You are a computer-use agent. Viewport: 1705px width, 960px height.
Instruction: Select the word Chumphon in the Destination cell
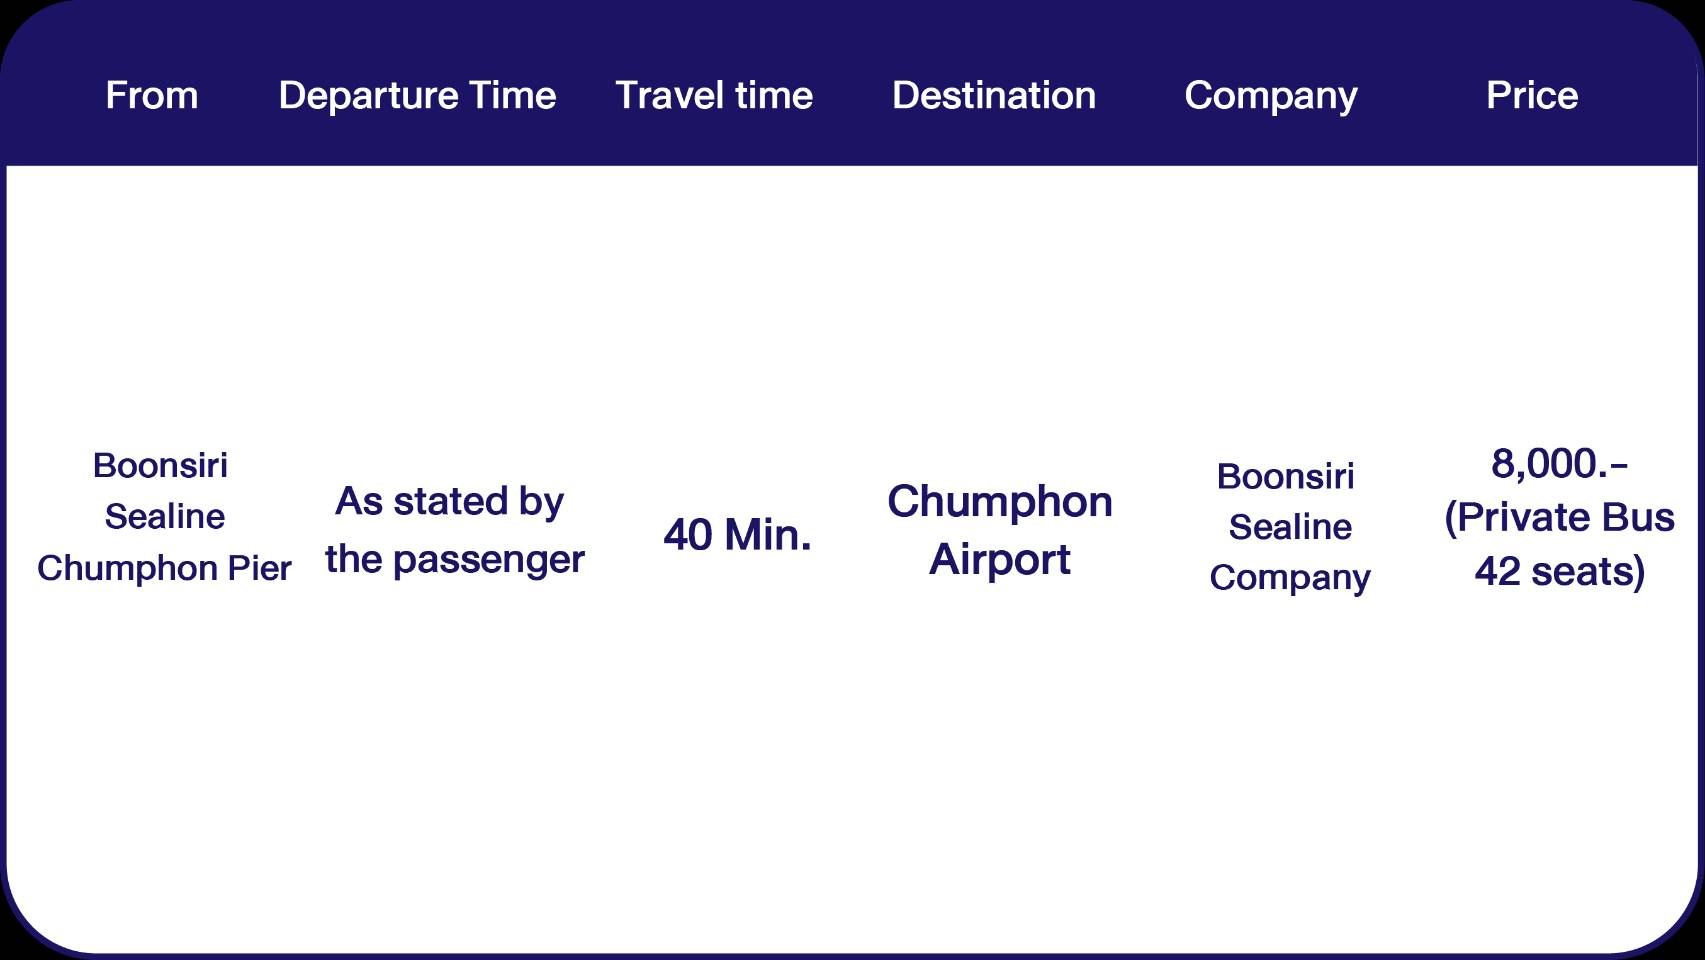(999, 501)
